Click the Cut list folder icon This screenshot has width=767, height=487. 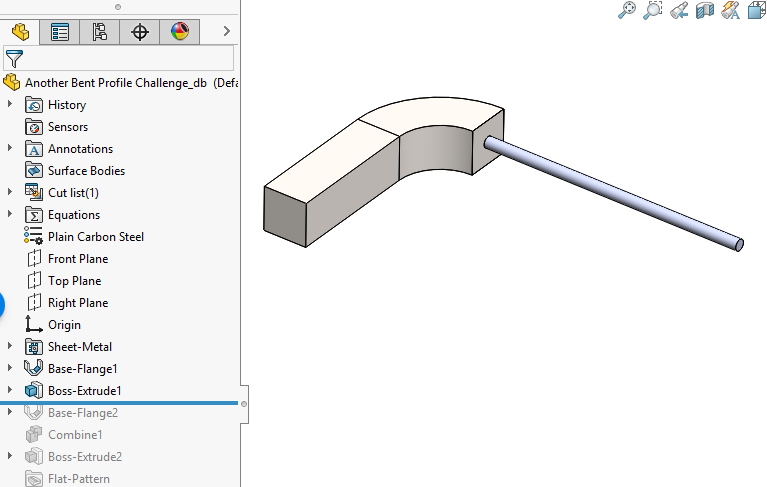[34, 192]
